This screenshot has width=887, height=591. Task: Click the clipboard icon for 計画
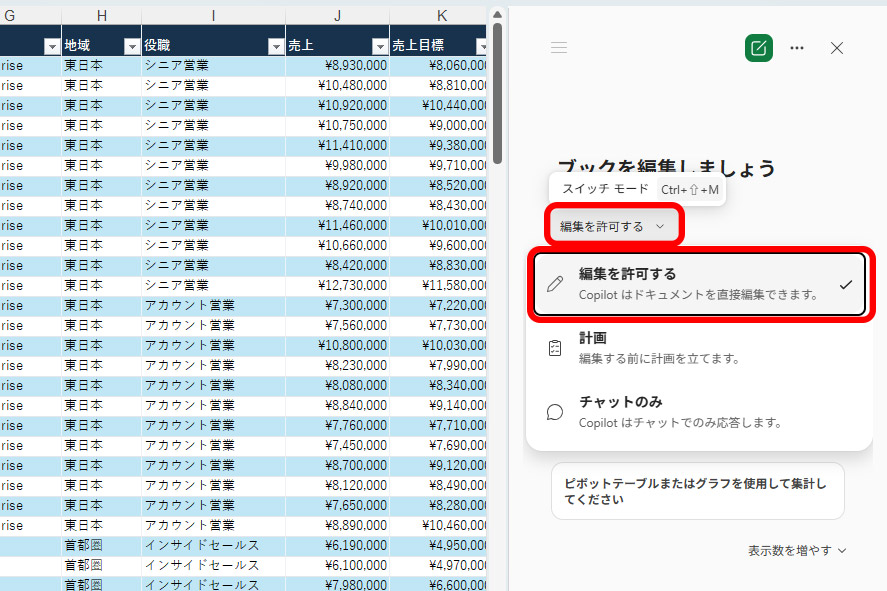coord(555,348)
